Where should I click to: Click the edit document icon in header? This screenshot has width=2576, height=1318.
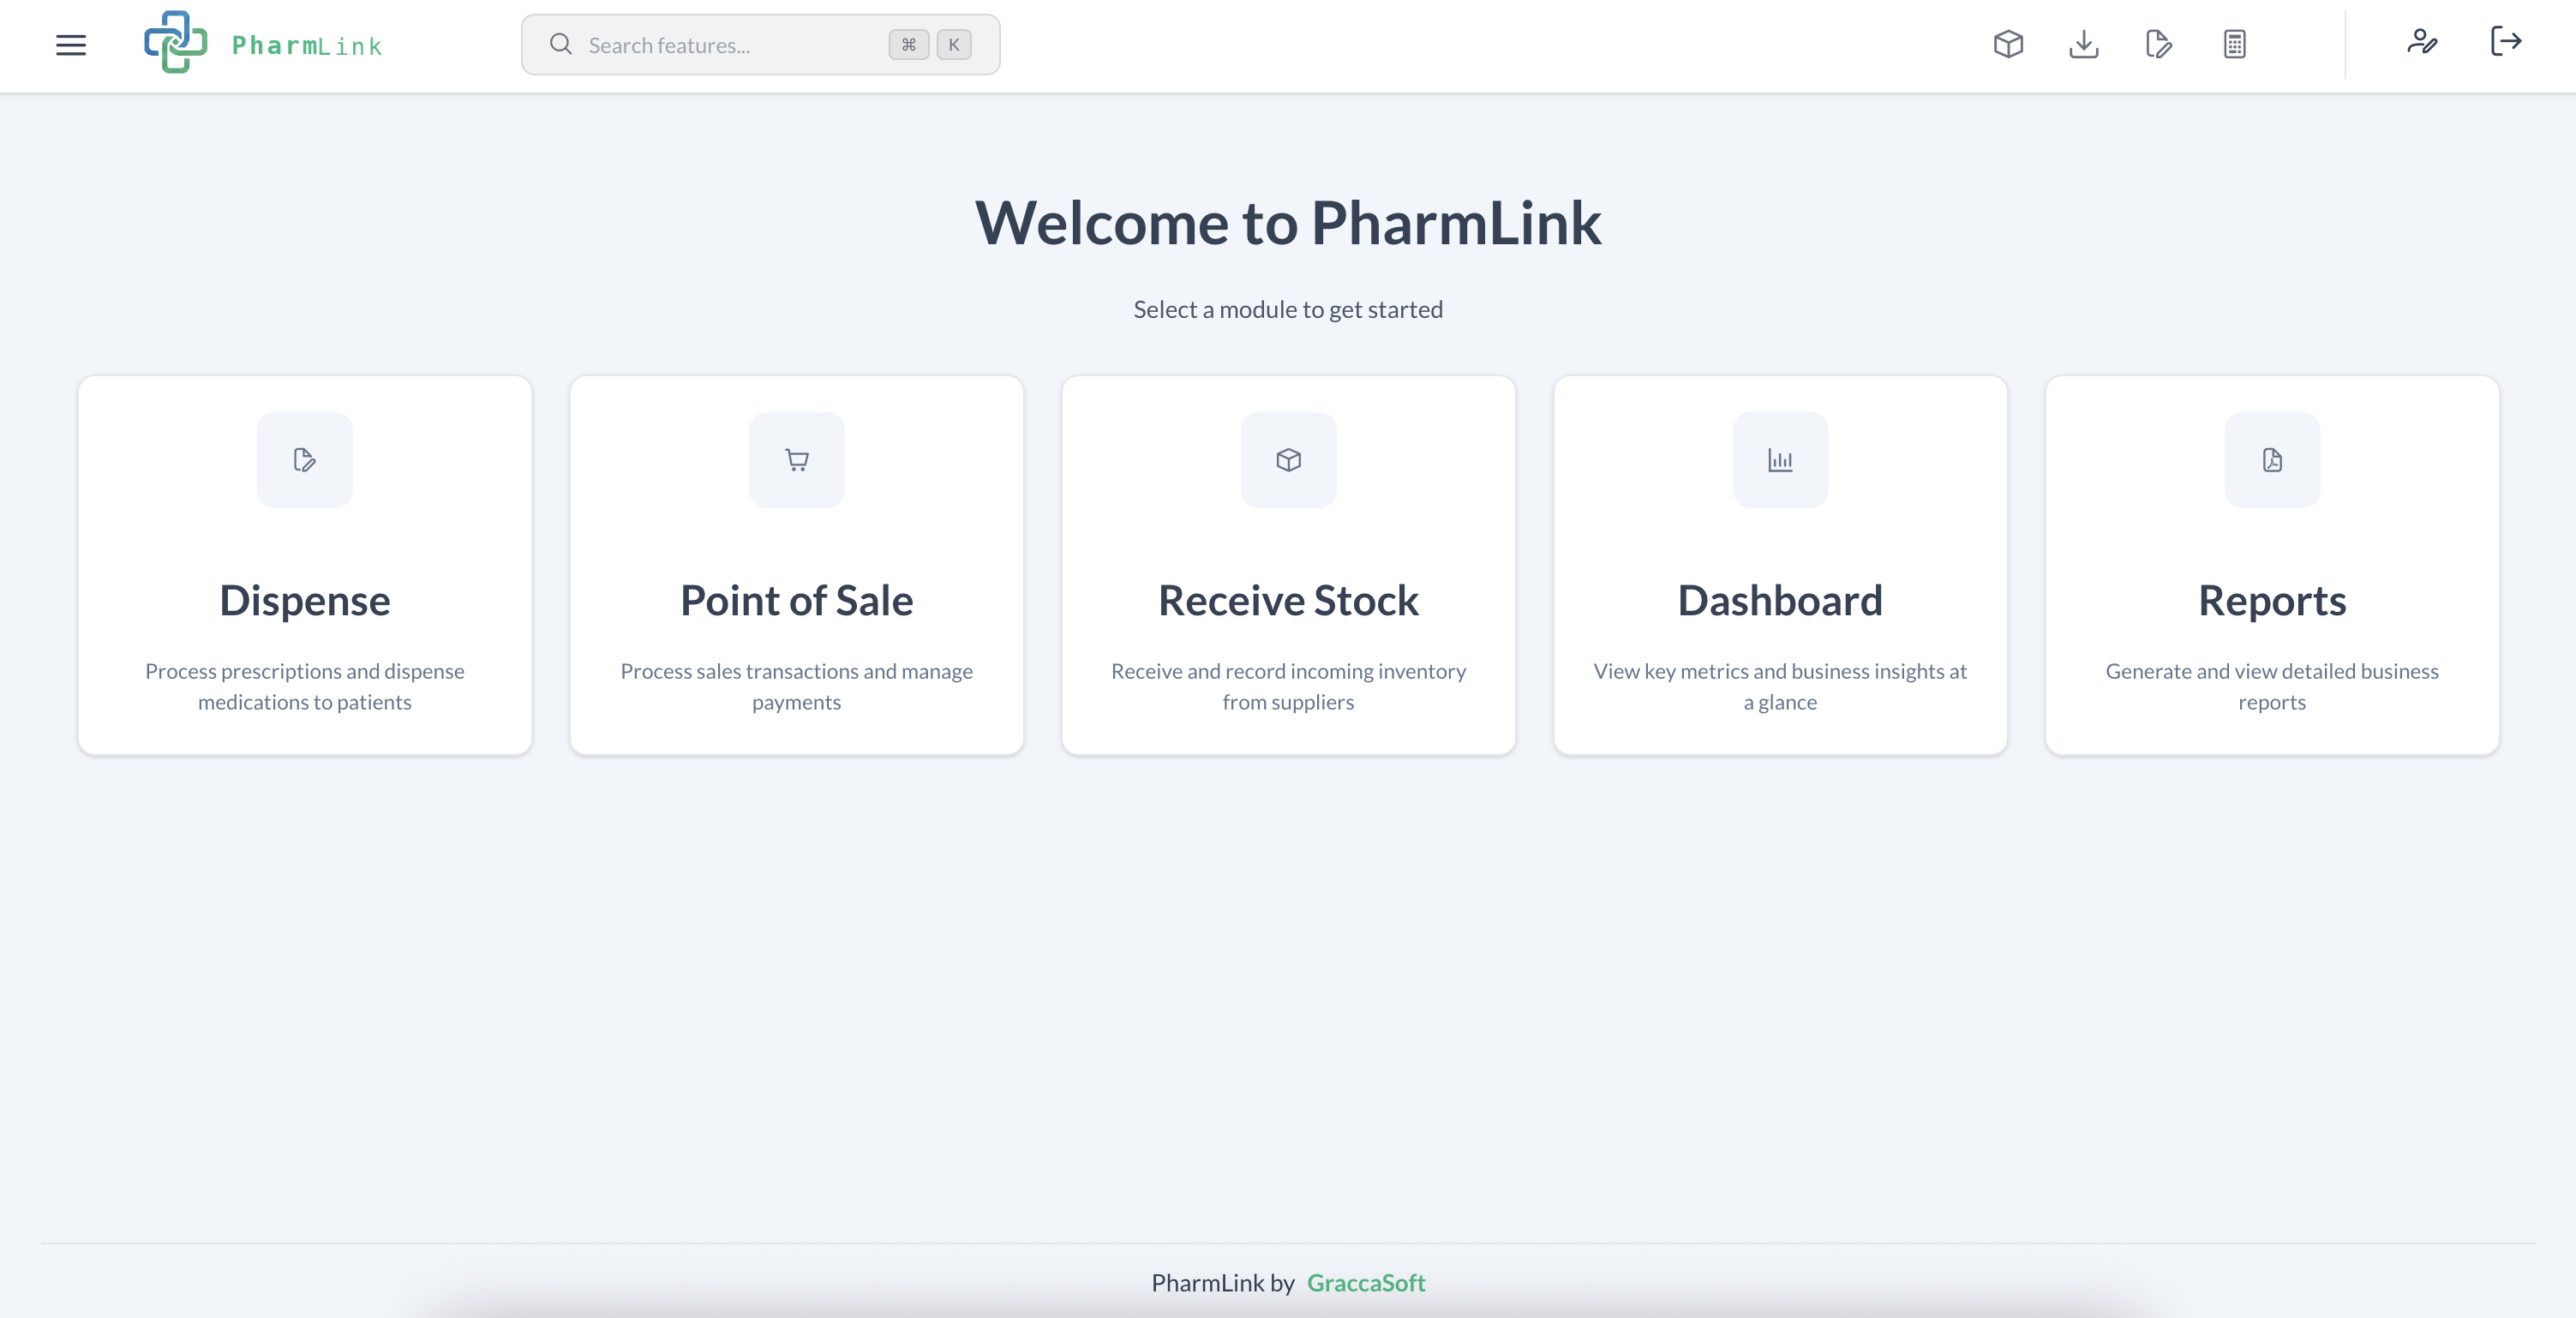pyautogui.click(x=2158, y=44)
